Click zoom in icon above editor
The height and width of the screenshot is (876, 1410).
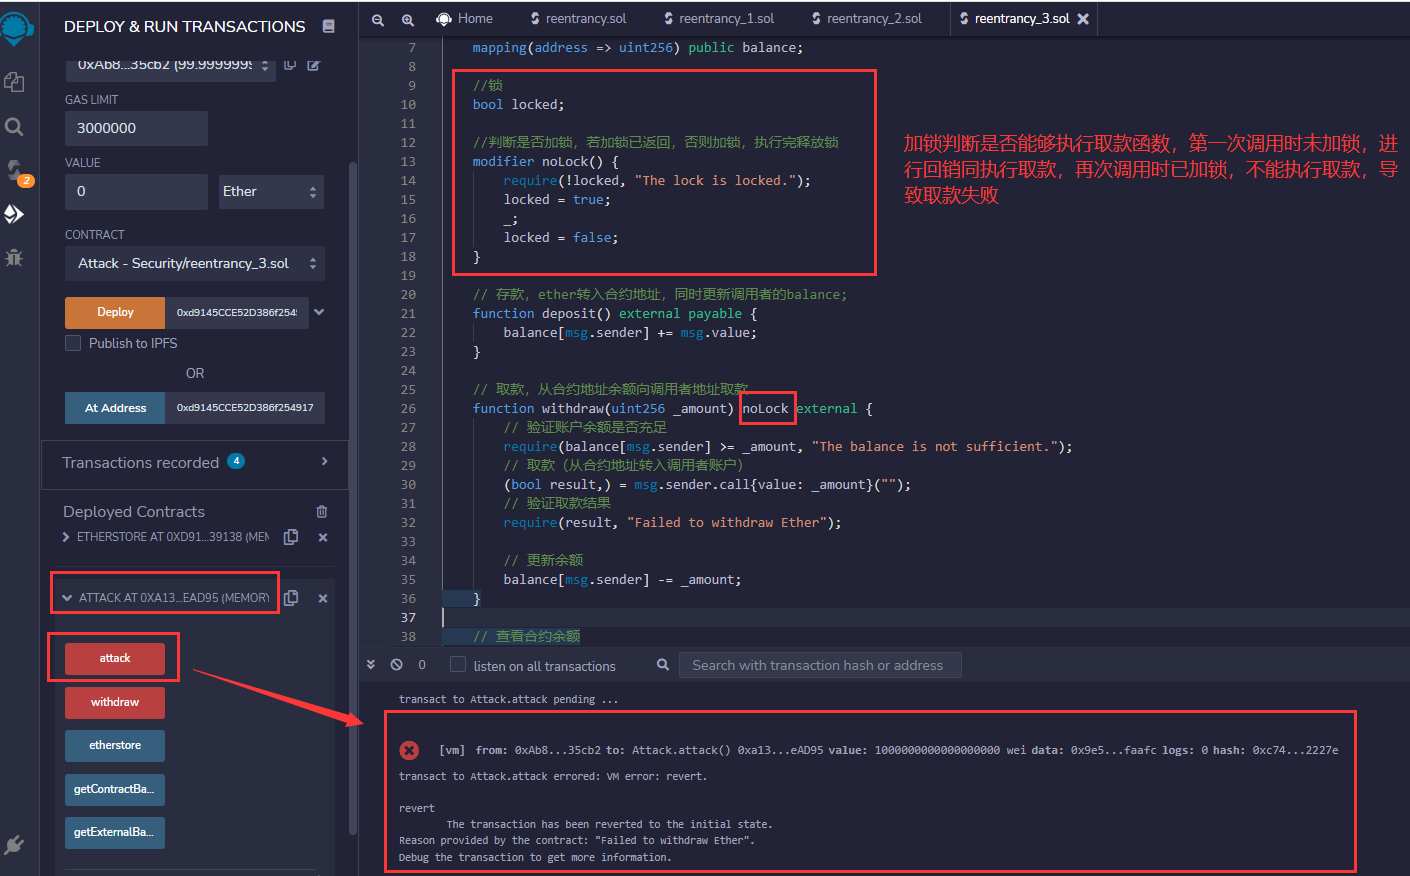[x=408, y=19]
